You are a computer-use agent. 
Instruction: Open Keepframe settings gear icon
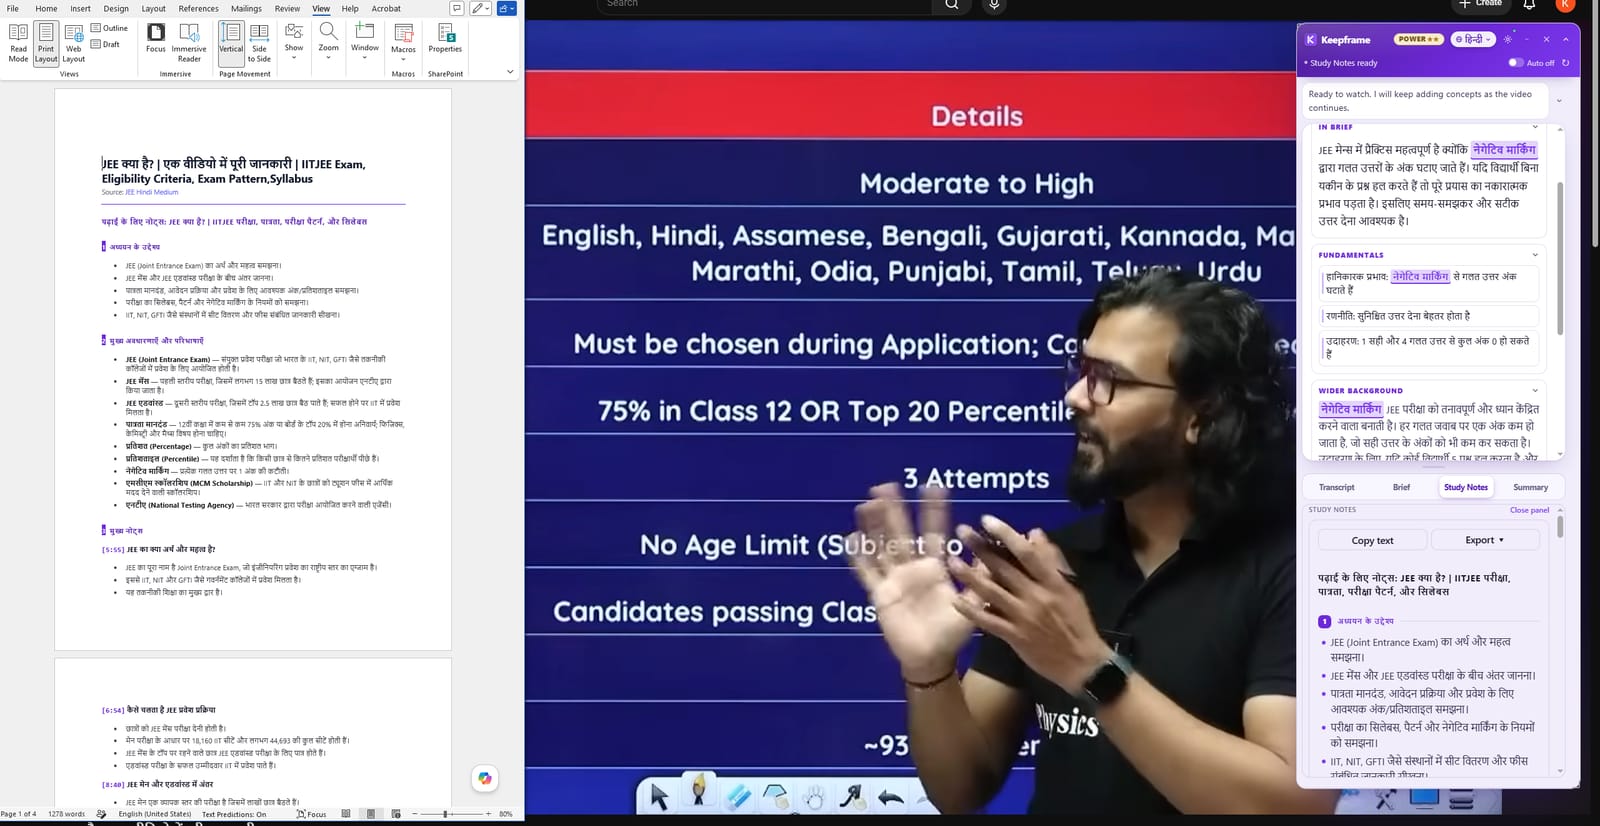1508,39
